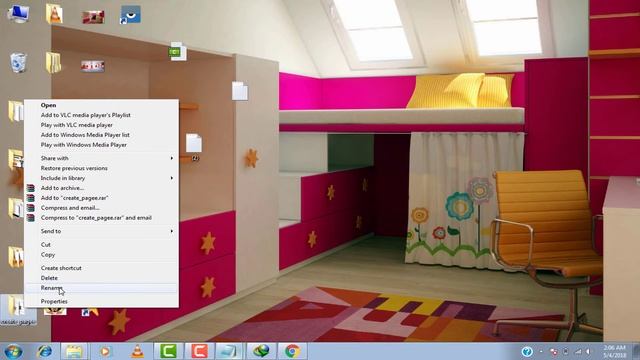Choose Play with VLC media player
Screen dimensions: 640x360
tap(101, 125)
